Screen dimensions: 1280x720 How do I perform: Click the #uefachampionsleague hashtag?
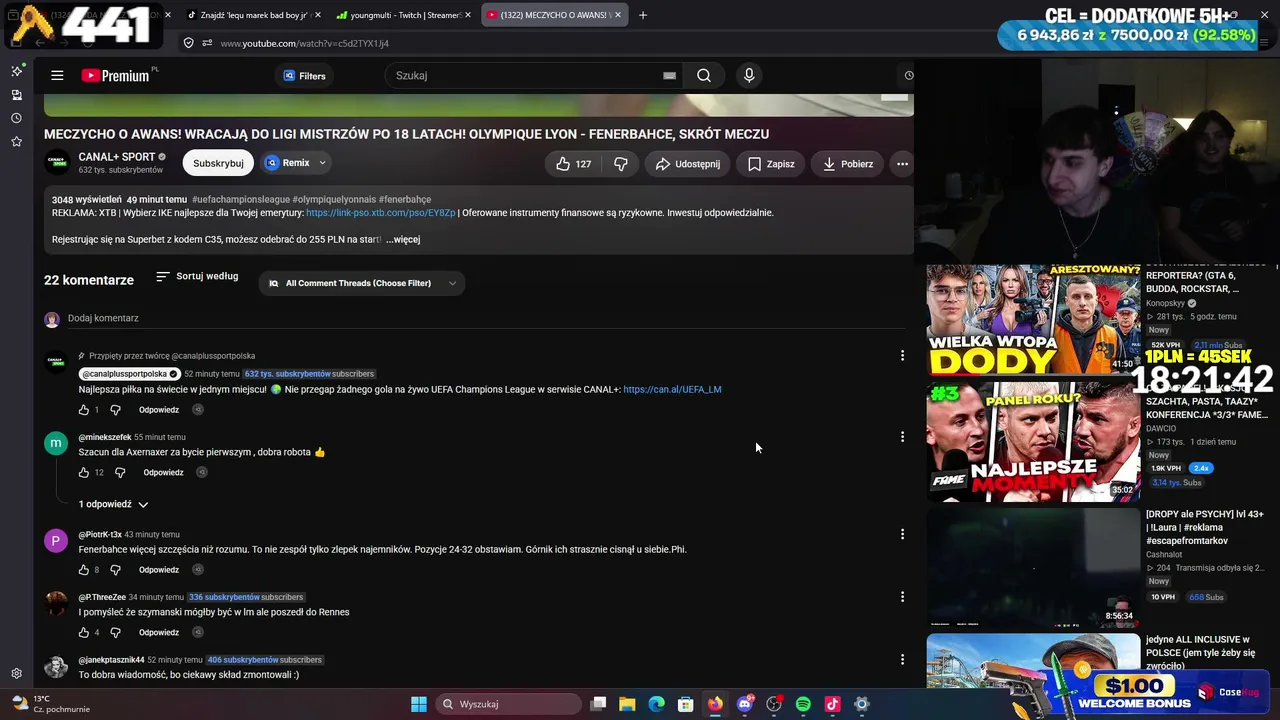(x=240, y=200)
